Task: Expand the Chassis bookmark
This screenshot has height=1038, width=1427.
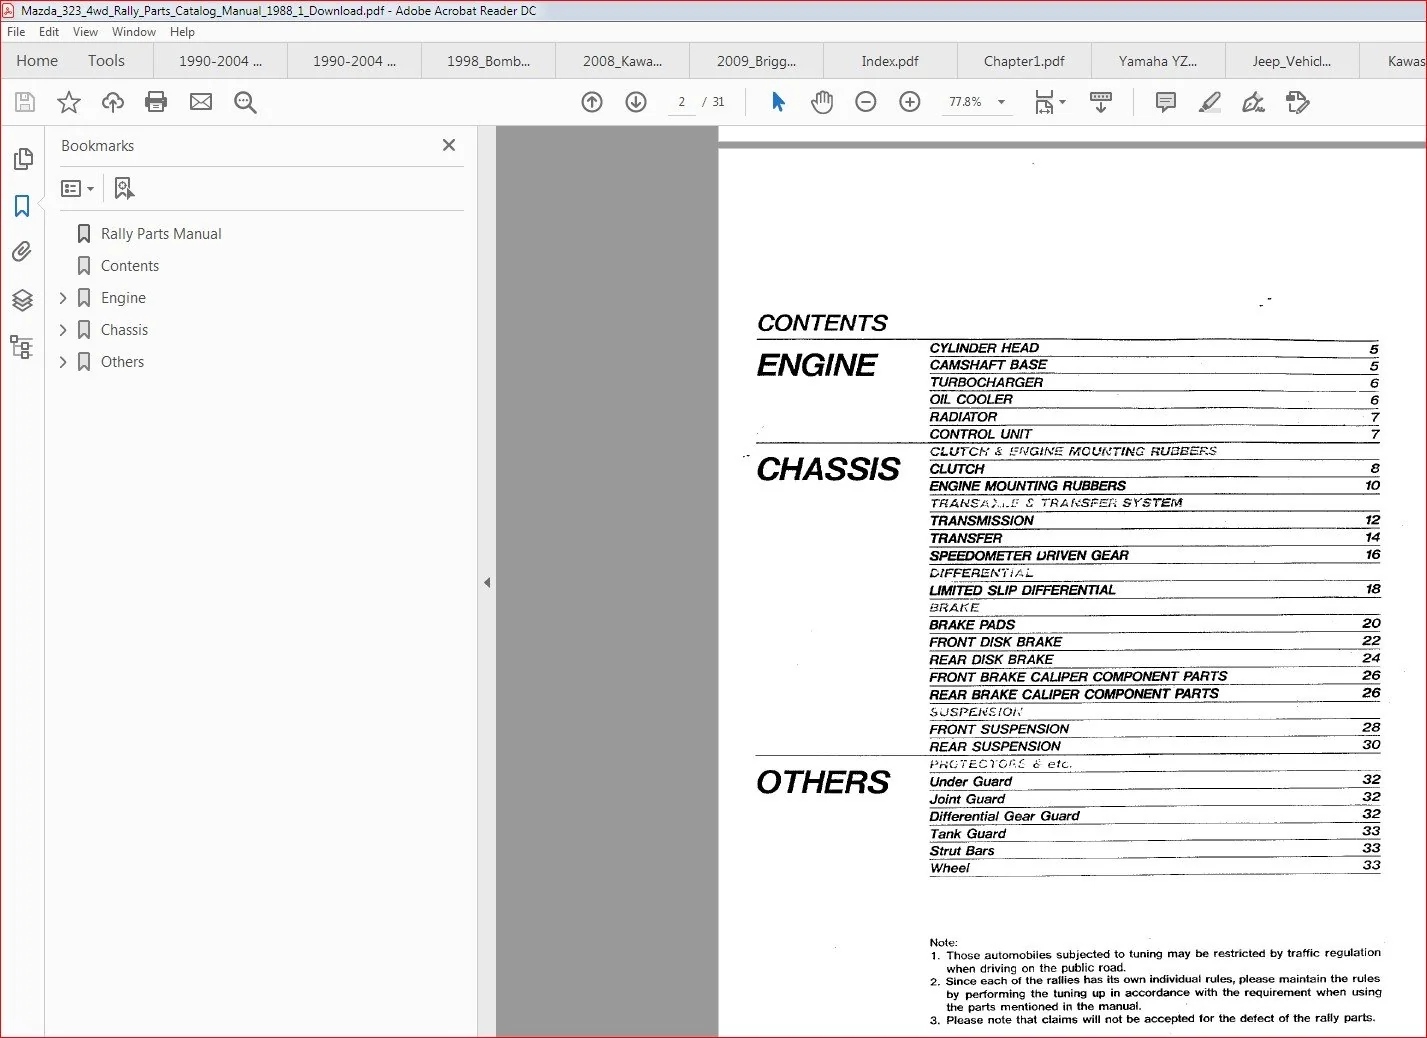Action: [63, 330]
